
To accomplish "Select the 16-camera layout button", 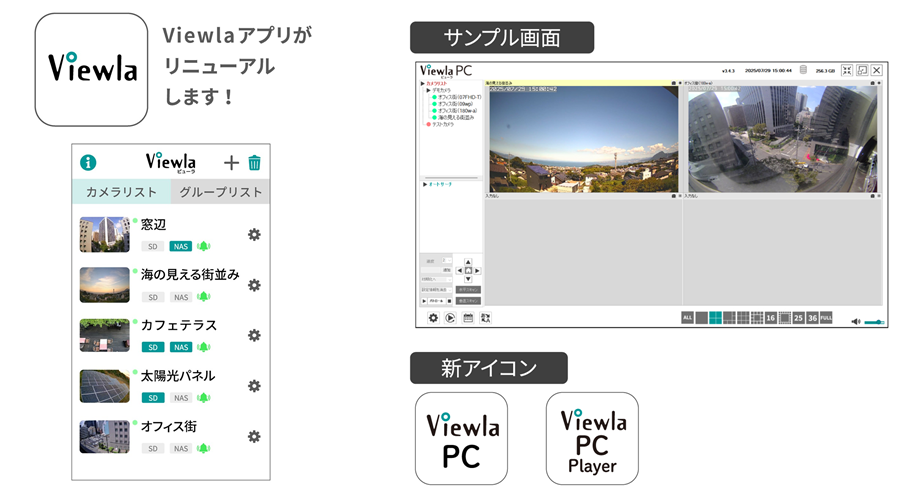I will tap(771, 318).
